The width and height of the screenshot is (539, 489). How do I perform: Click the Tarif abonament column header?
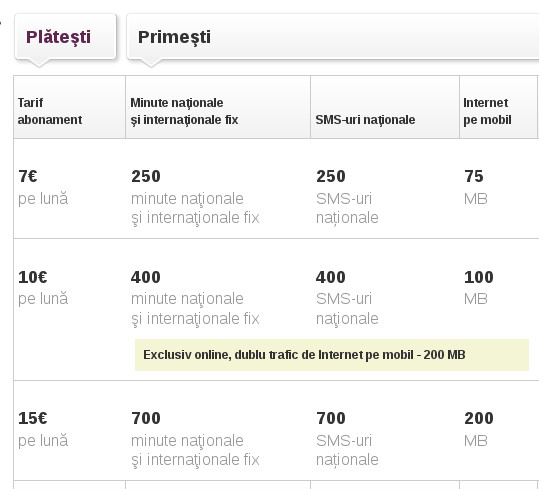coord(69,107)
